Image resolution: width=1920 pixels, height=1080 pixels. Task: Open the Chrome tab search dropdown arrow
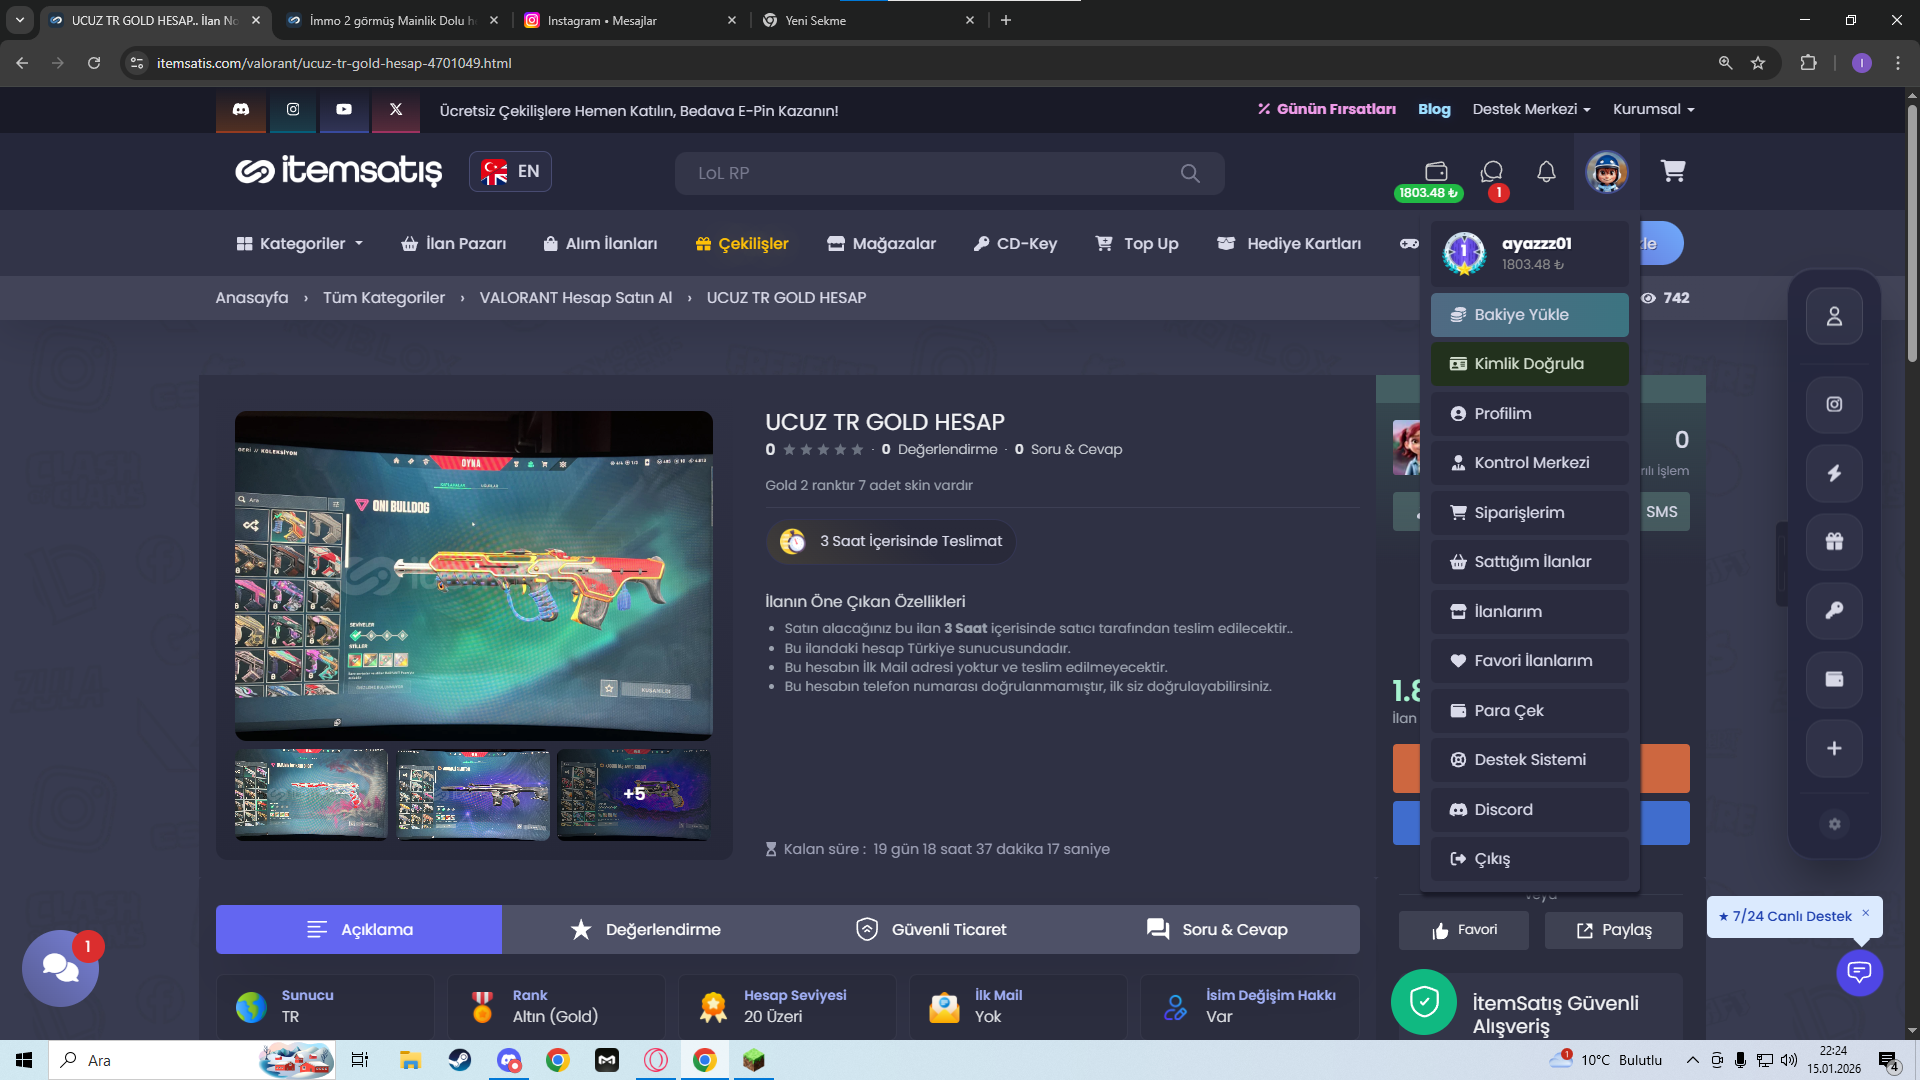point(20,20)
